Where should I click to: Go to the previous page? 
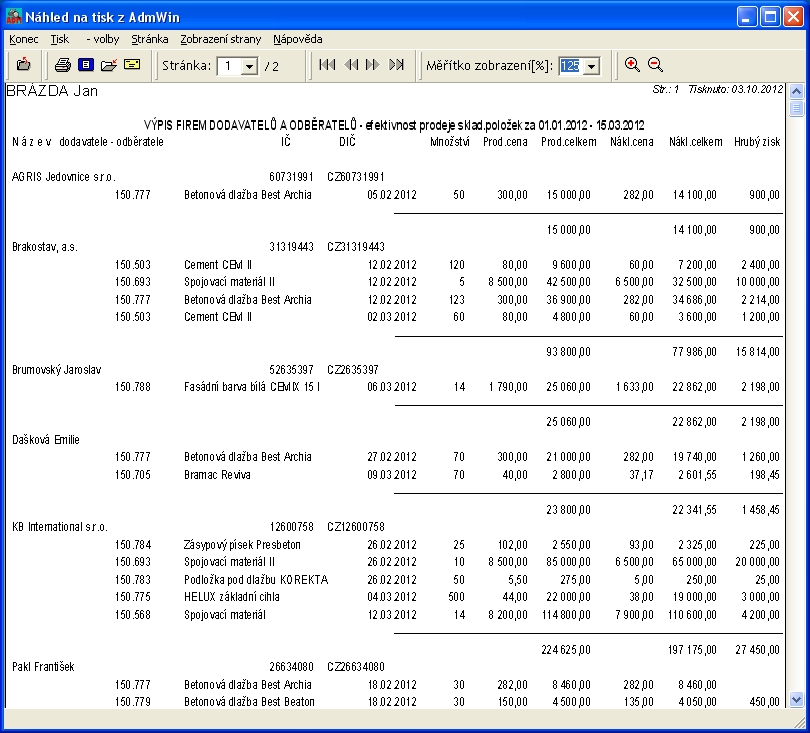pos(351,65)
